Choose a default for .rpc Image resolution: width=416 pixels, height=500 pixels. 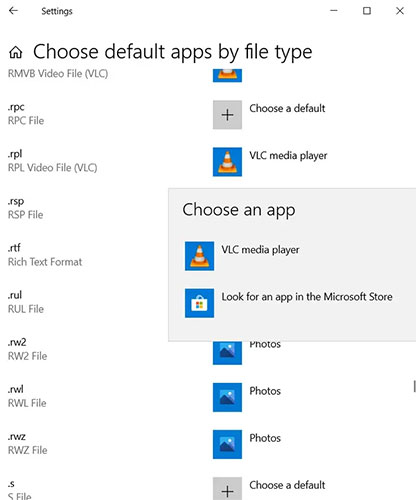click(x=287, y=108)
